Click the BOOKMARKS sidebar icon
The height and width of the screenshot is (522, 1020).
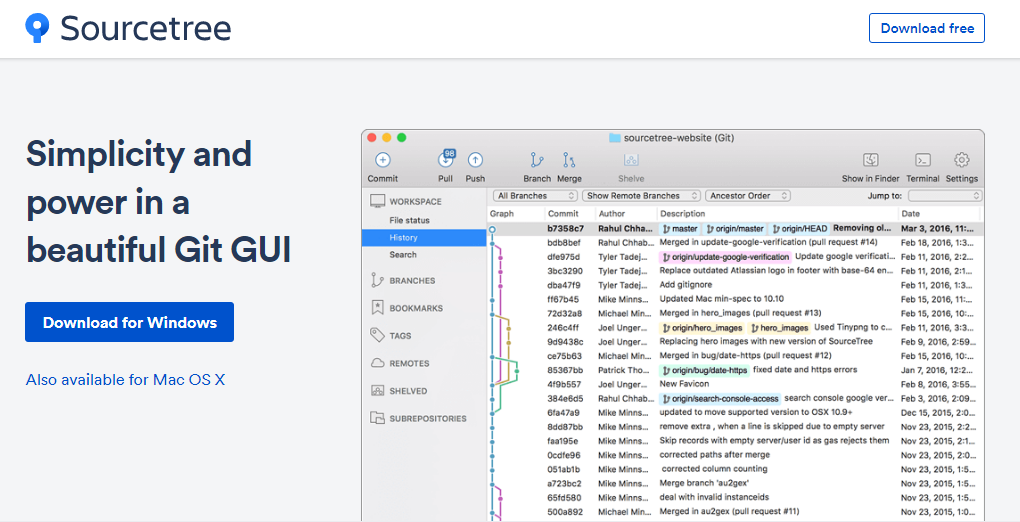click(377, 308)
